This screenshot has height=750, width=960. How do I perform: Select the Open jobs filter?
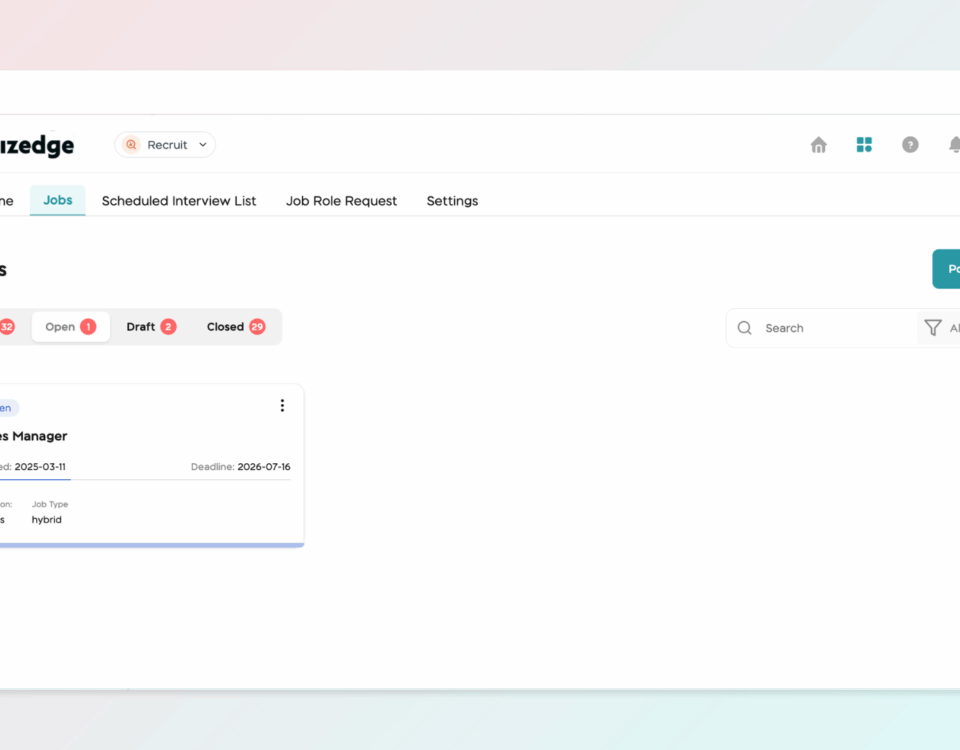[x=70, y=327]
